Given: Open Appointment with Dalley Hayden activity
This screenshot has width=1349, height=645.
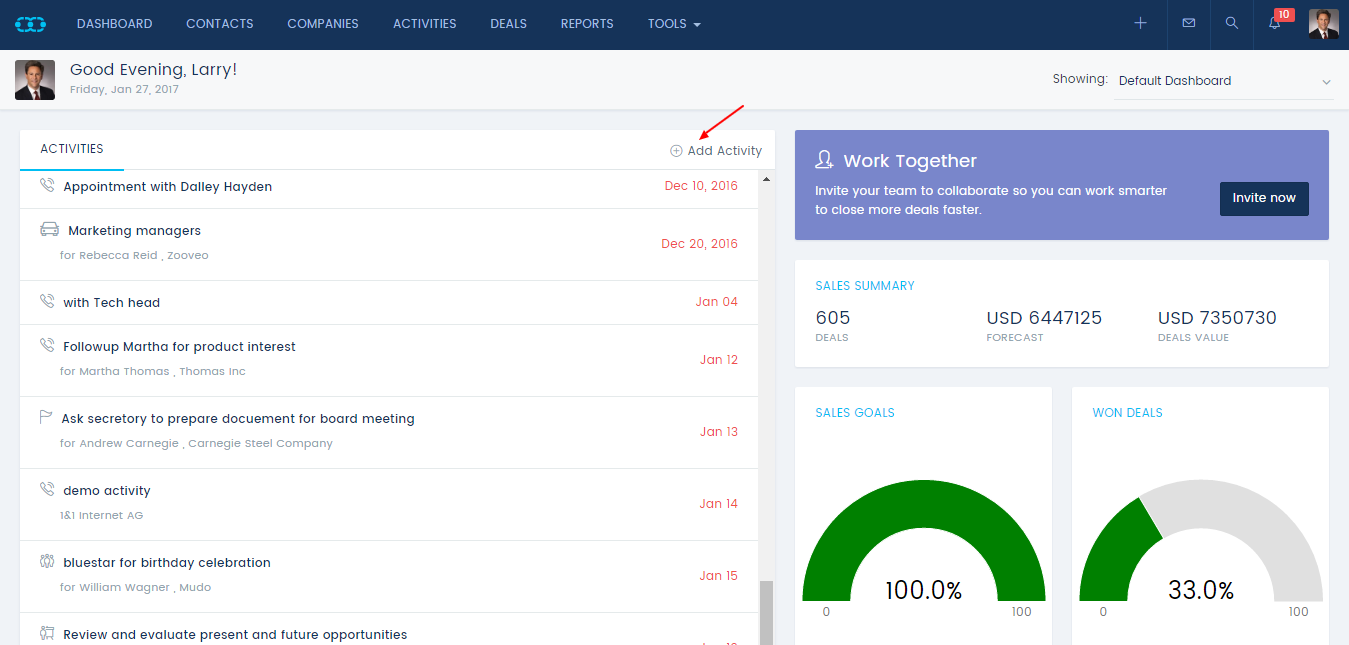Looking at the screenshot, I should tap(168, 187).
